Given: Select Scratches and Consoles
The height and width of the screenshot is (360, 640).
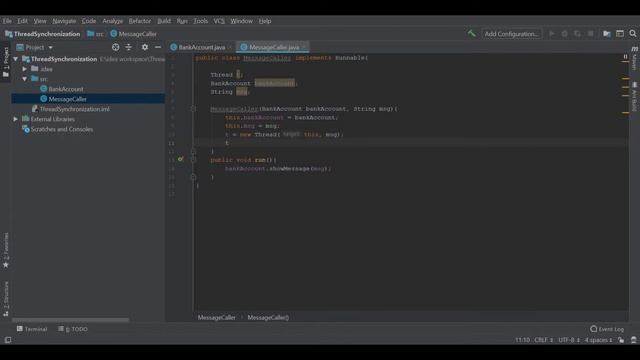Looking at the screenshot, I should click(62, 129).
